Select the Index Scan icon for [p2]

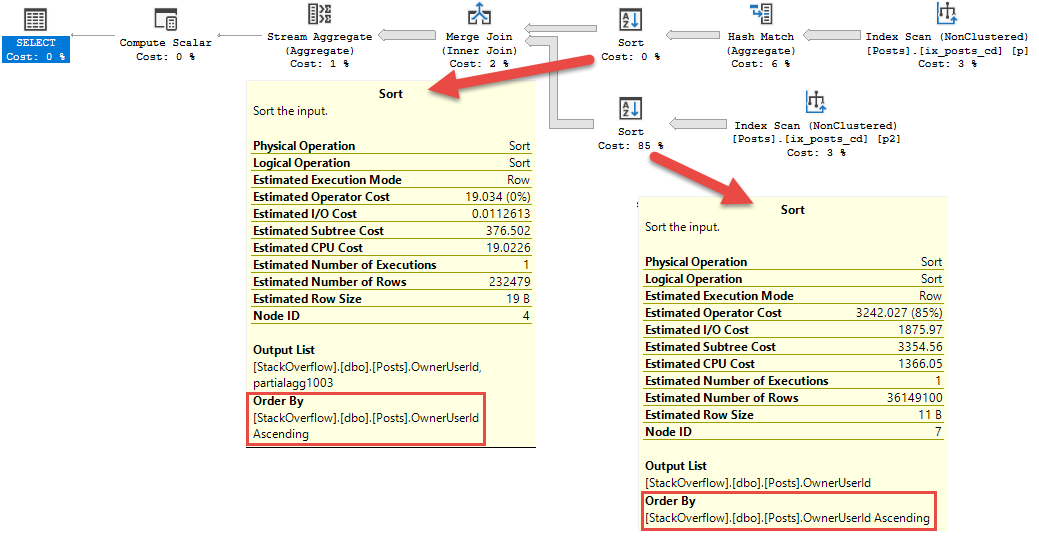click(x=816, y=102)
